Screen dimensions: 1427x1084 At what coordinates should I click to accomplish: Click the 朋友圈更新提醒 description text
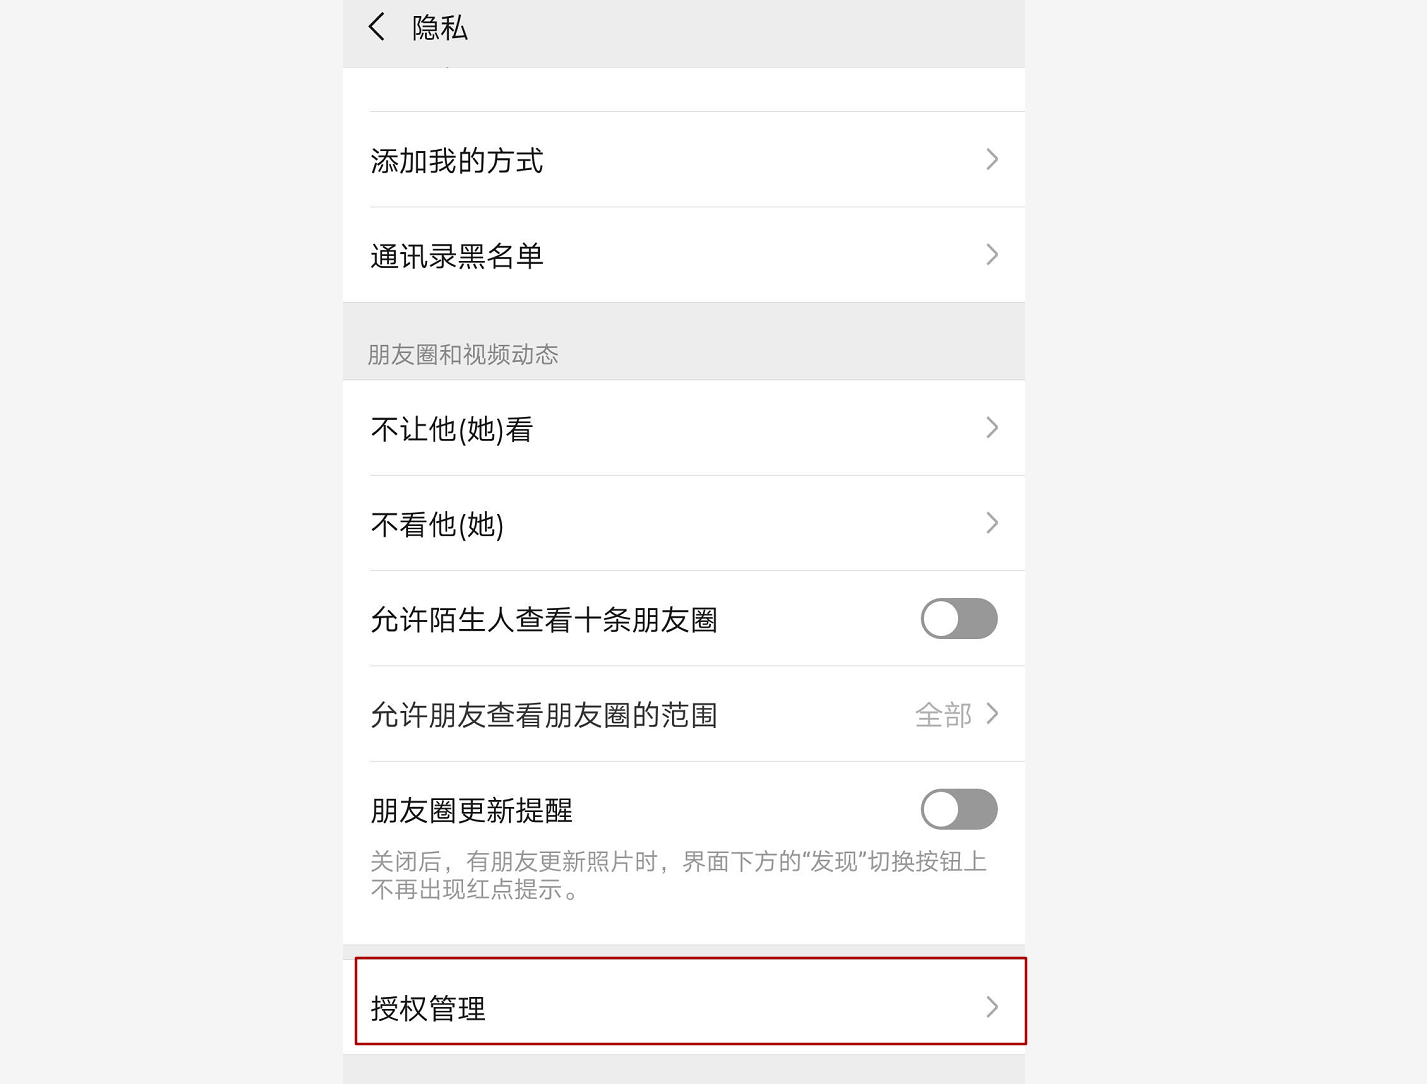click(678, 876)
